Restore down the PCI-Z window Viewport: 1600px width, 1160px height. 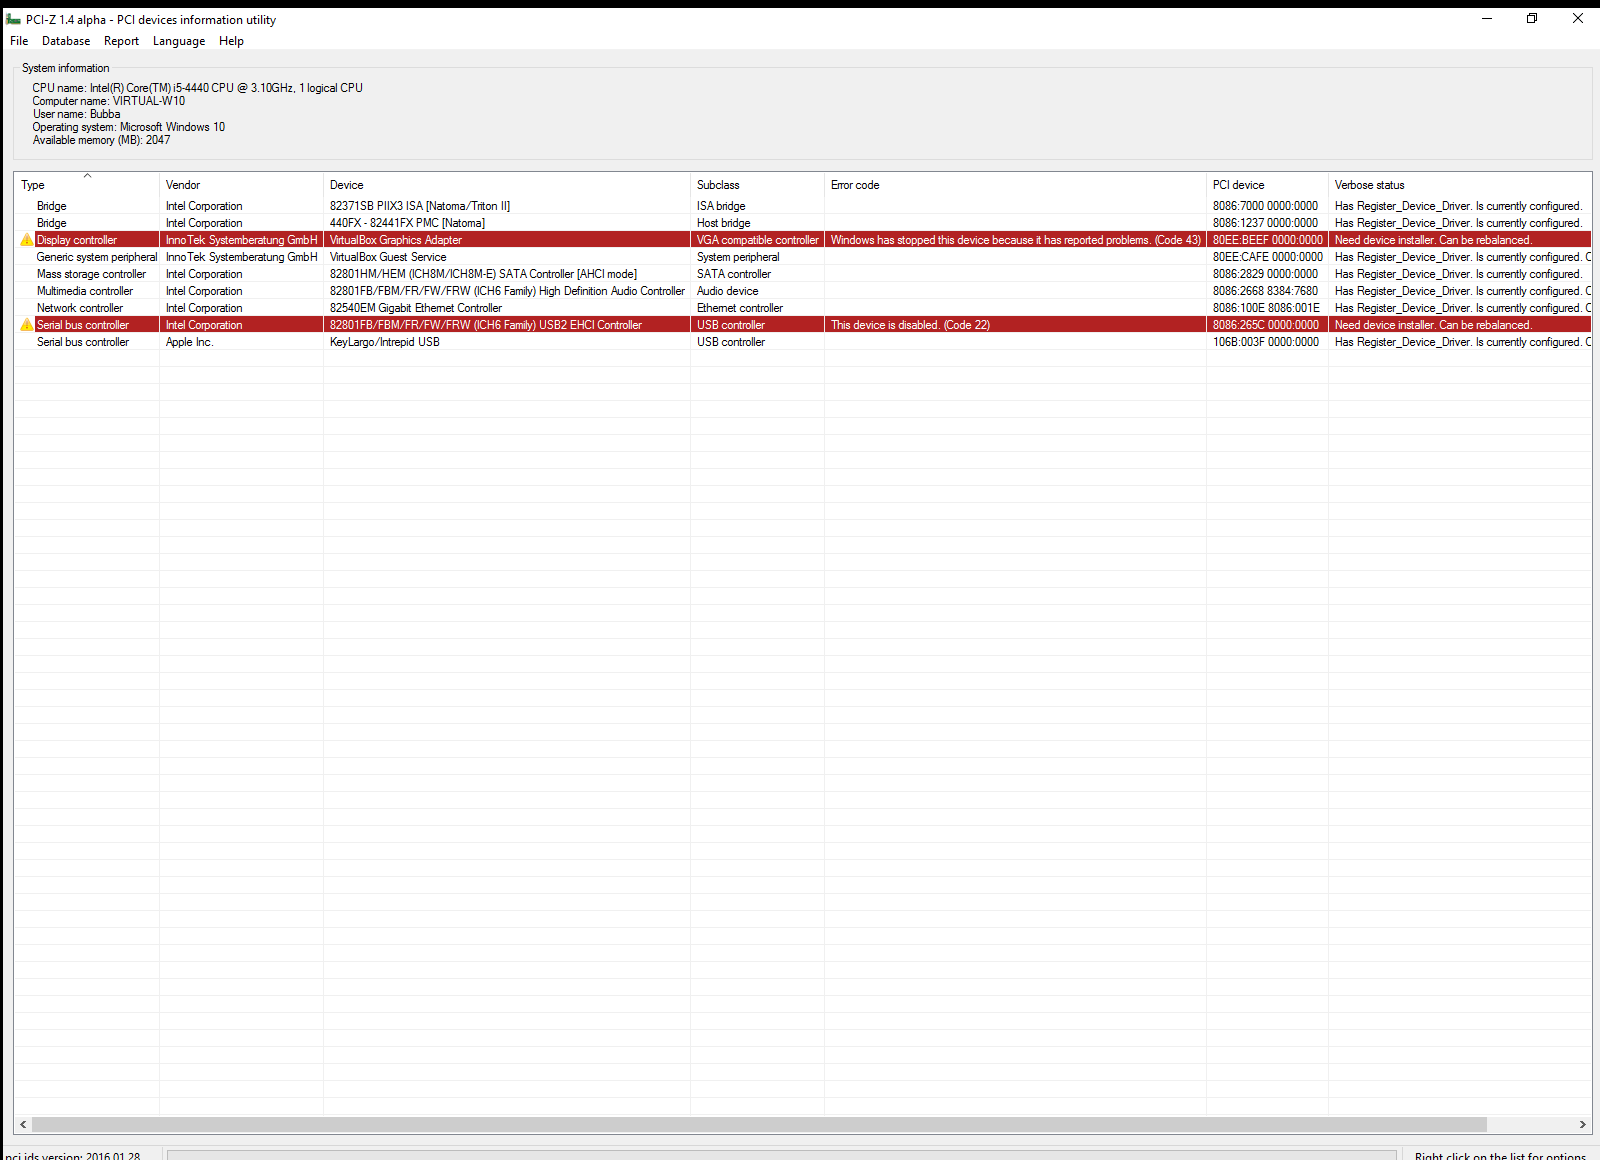[x=1532, y=18]
